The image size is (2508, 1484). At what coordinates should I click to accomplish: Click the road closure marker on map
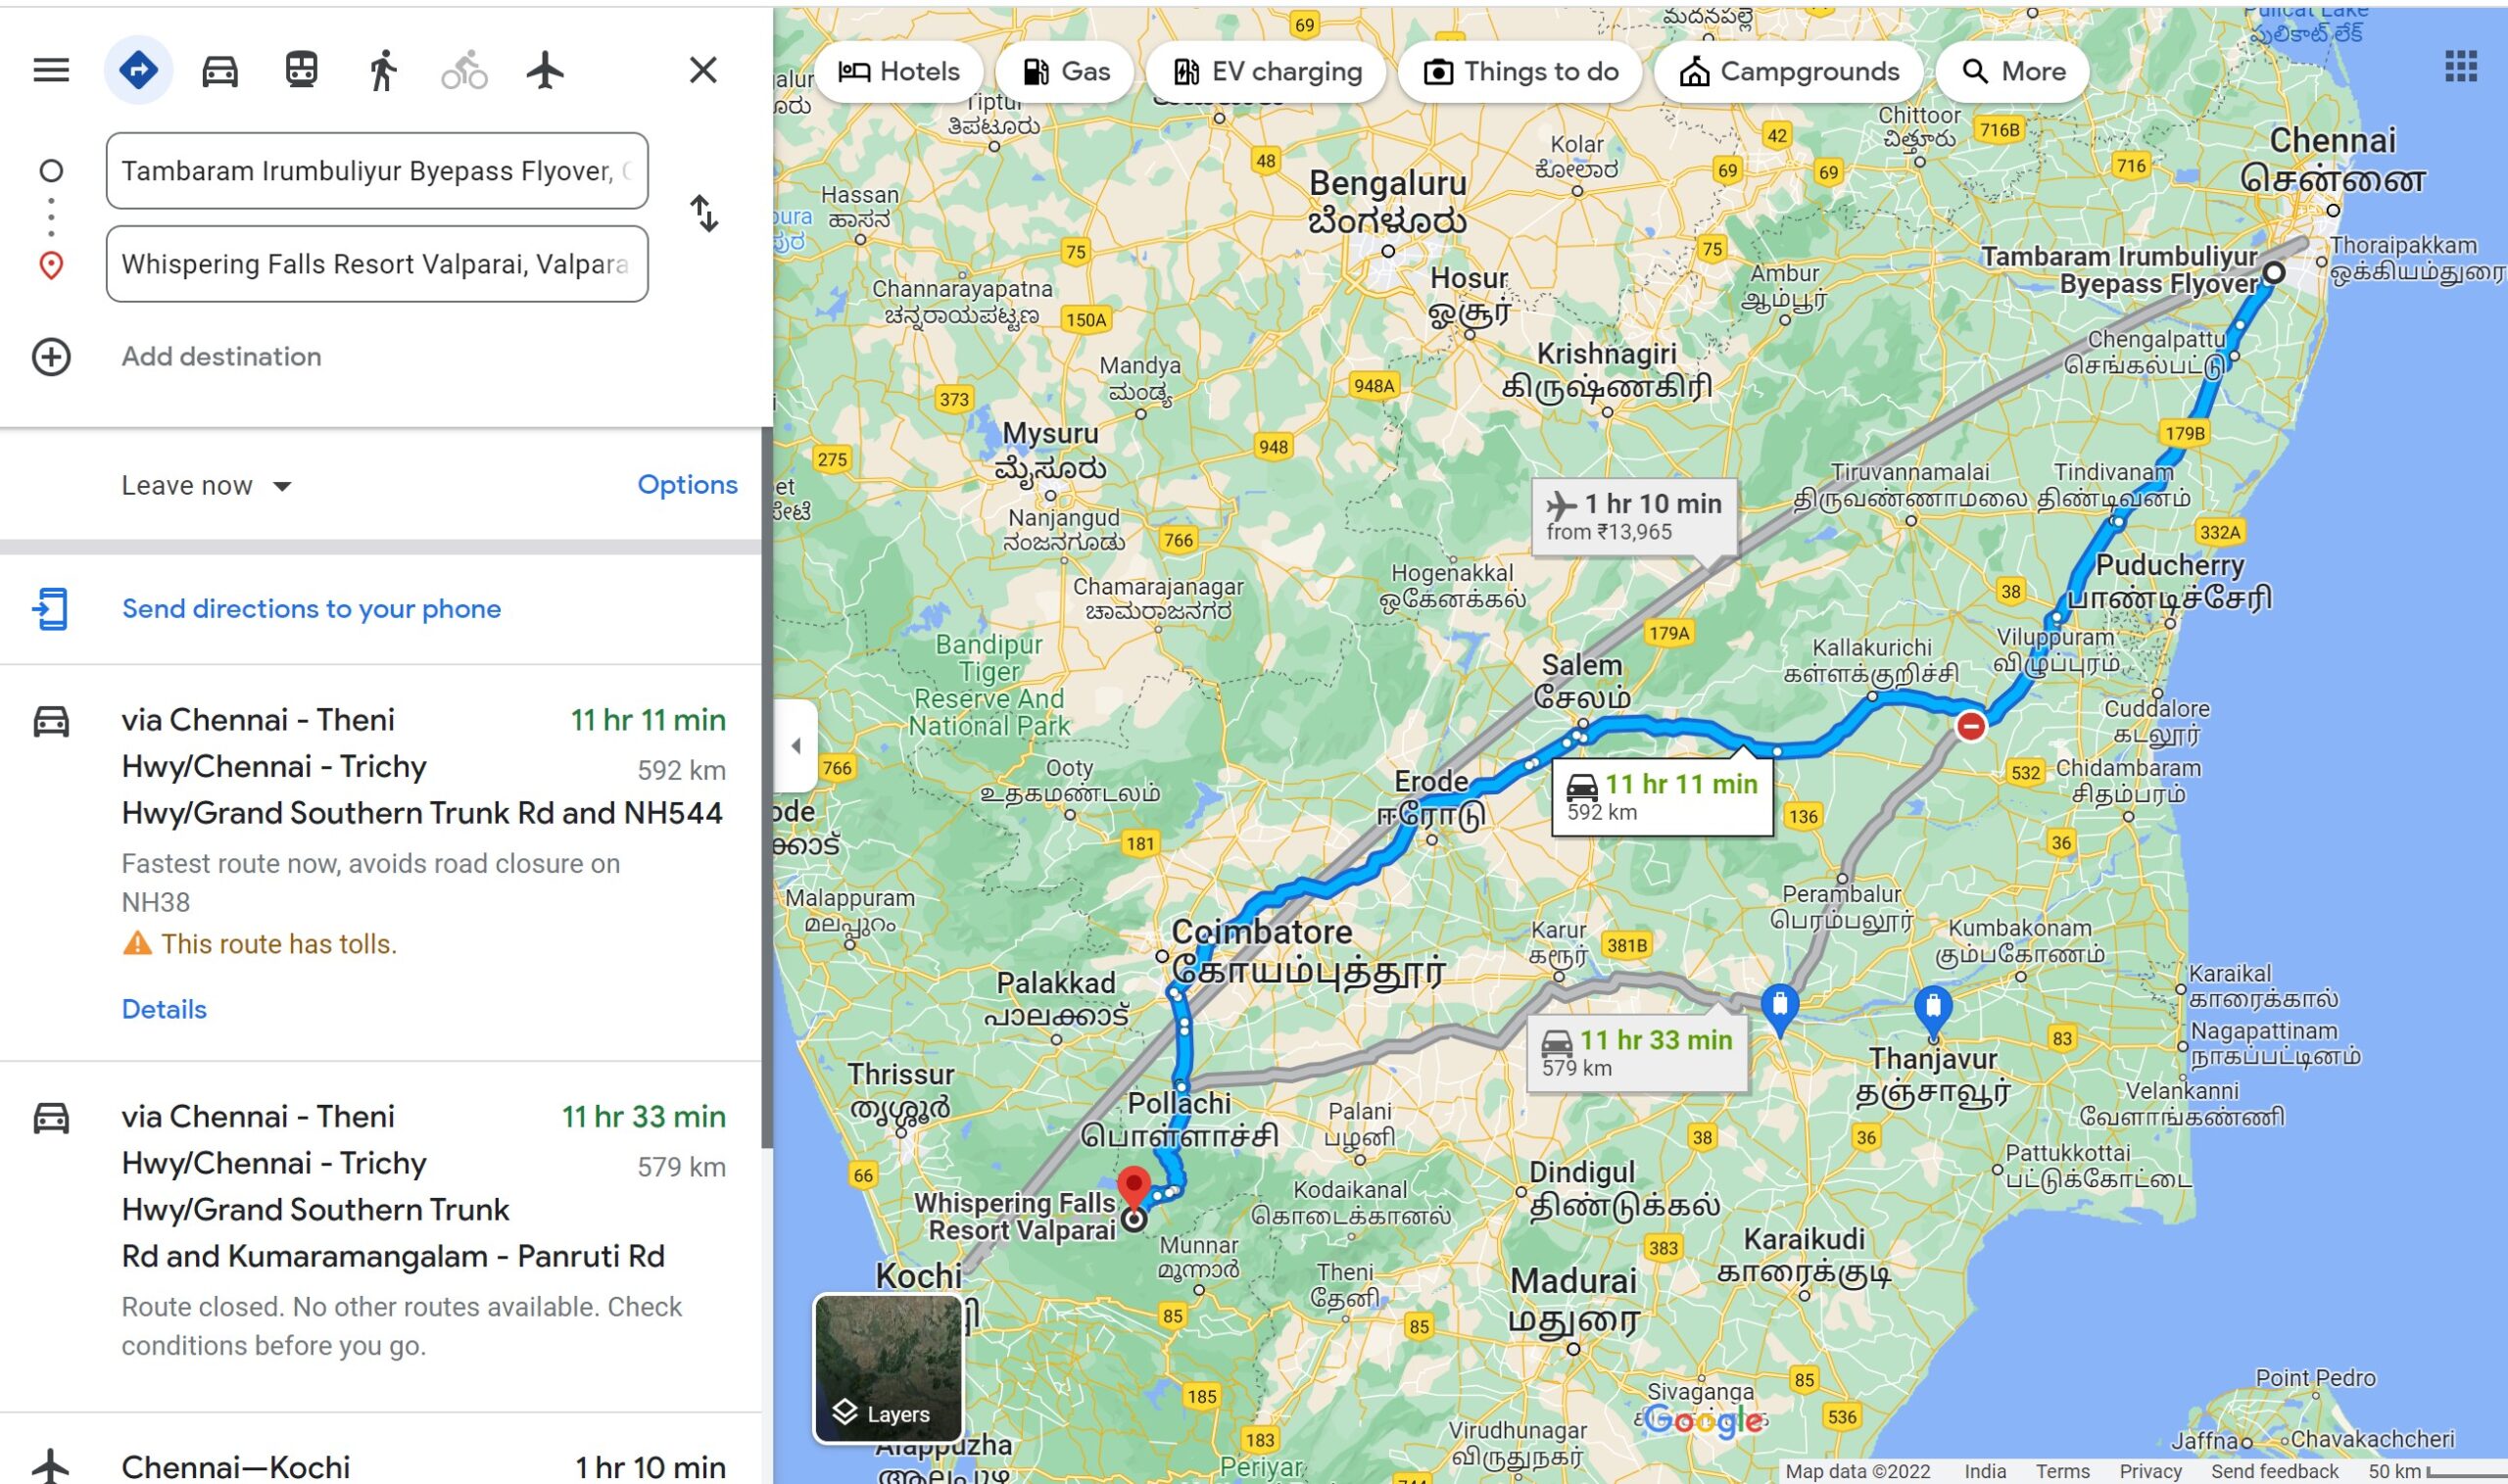coord(1970,726)
